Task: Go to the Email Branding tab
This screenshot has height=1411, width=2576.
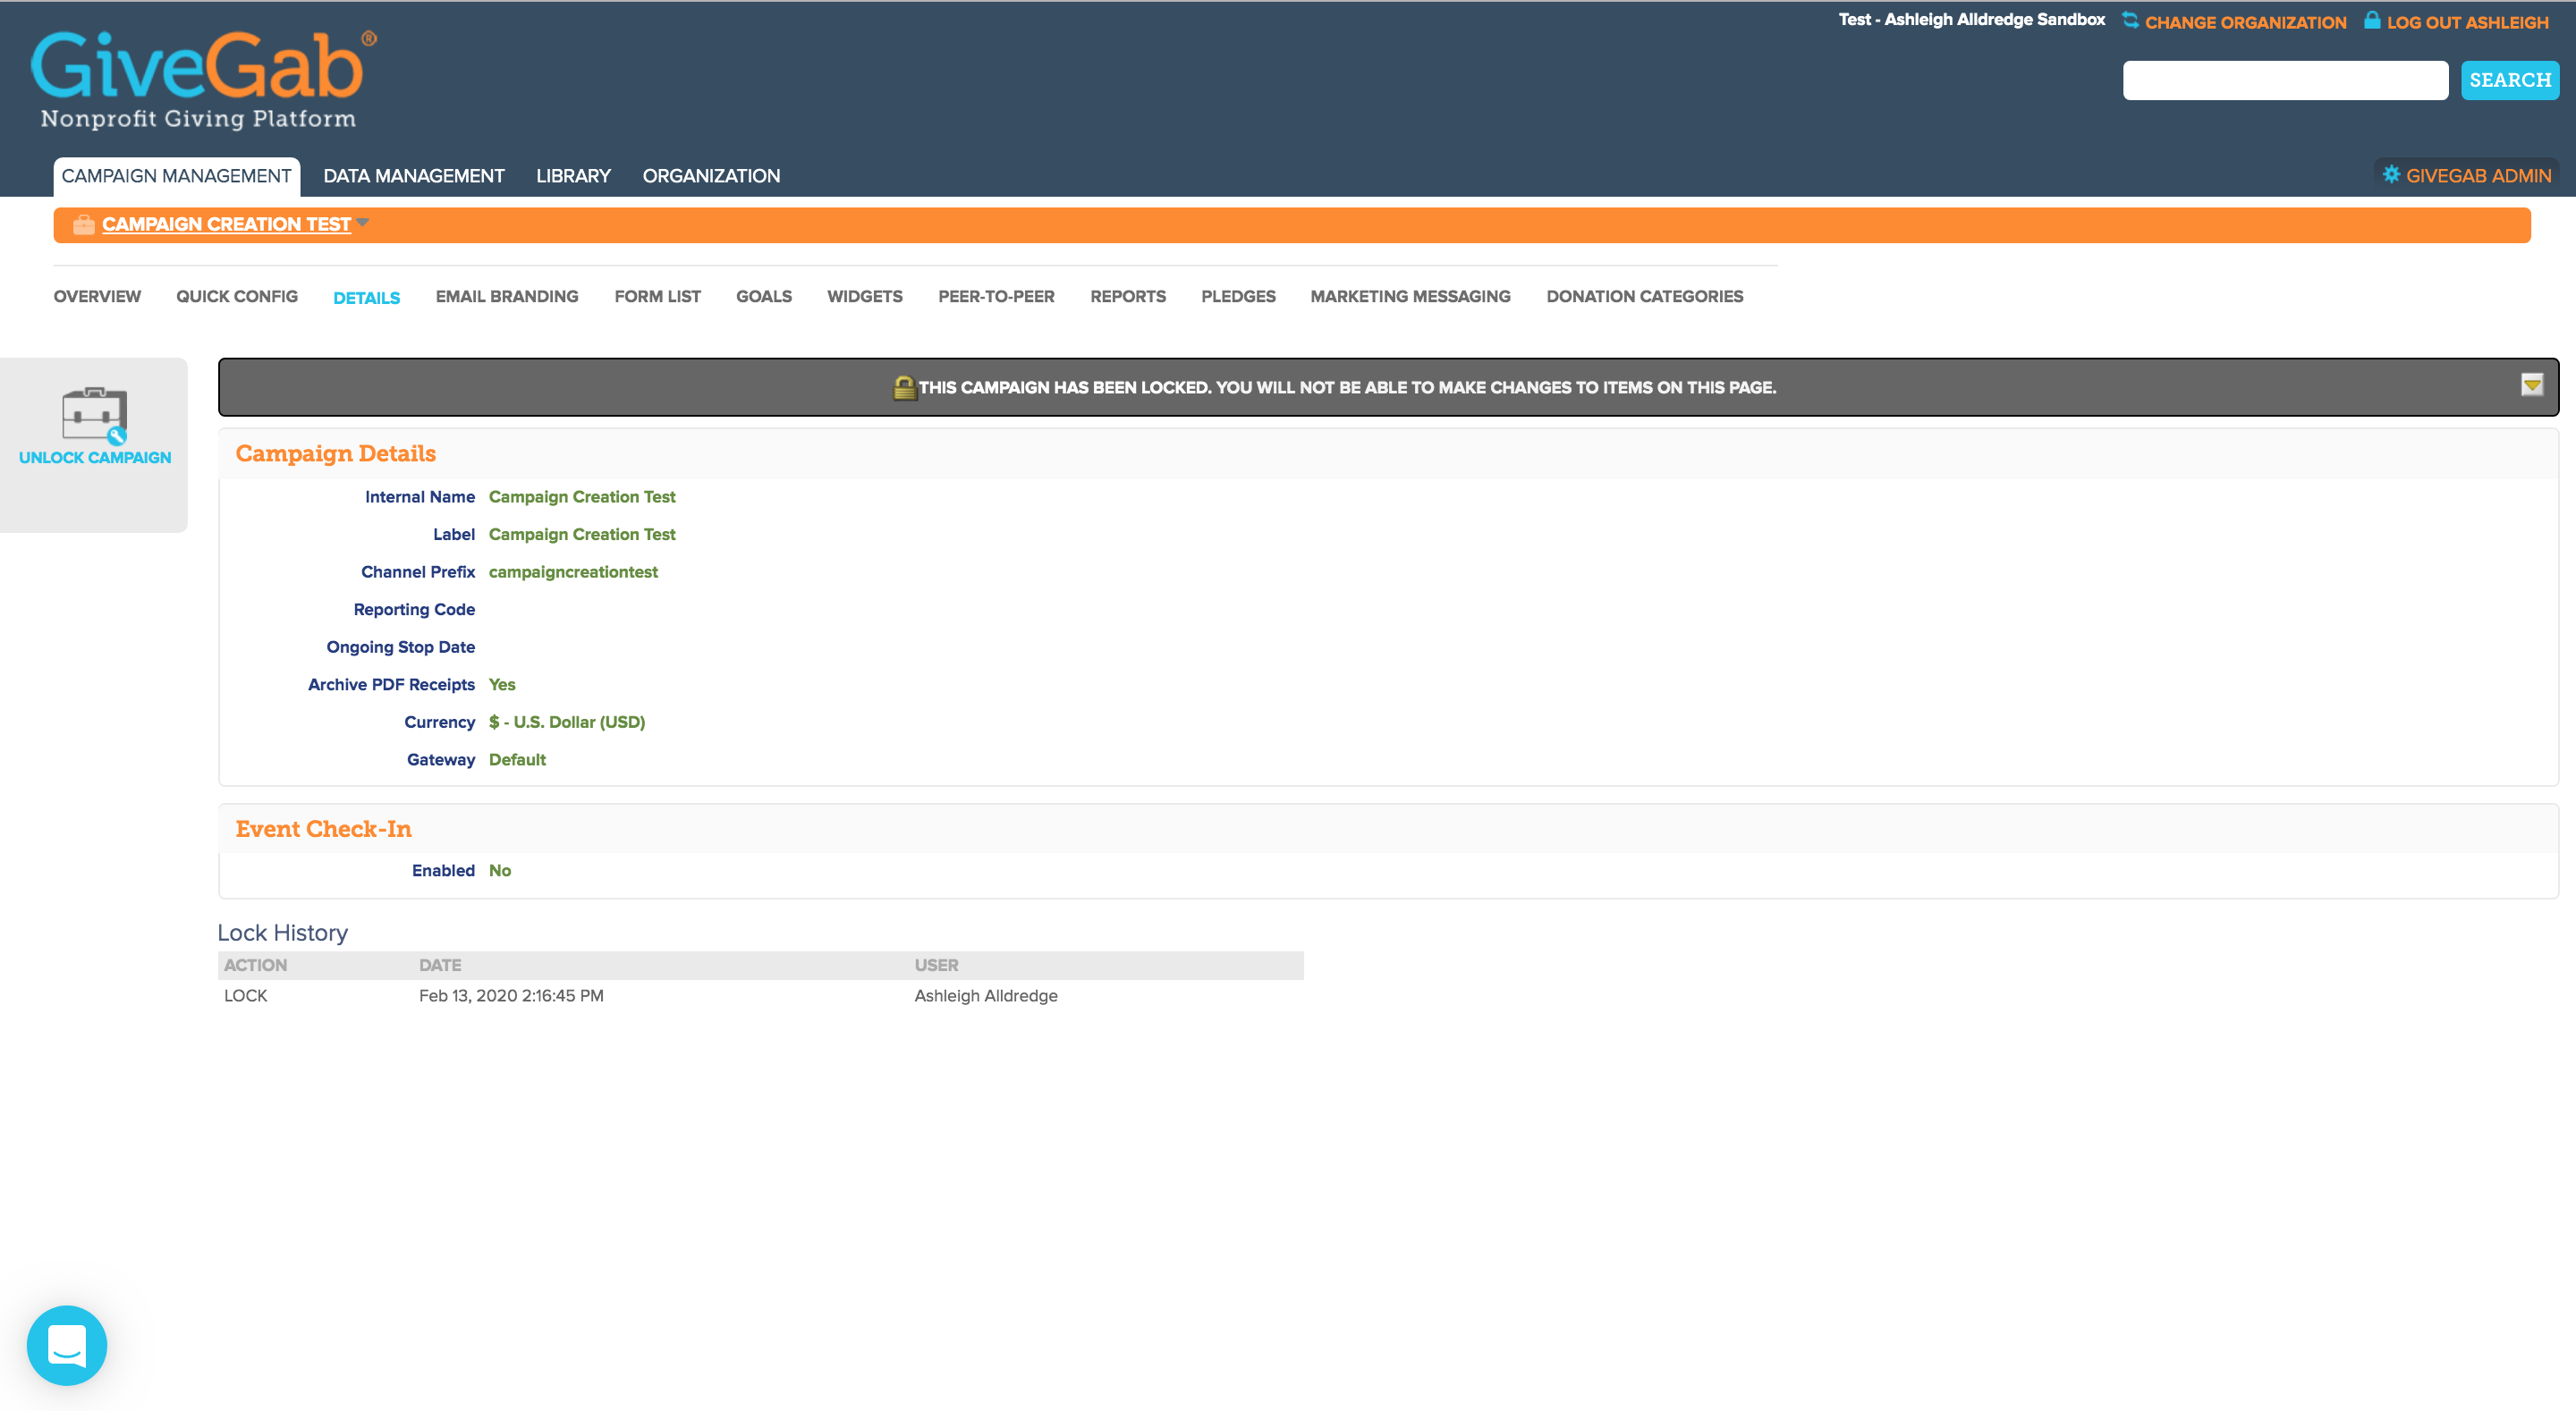Action: 507,296
